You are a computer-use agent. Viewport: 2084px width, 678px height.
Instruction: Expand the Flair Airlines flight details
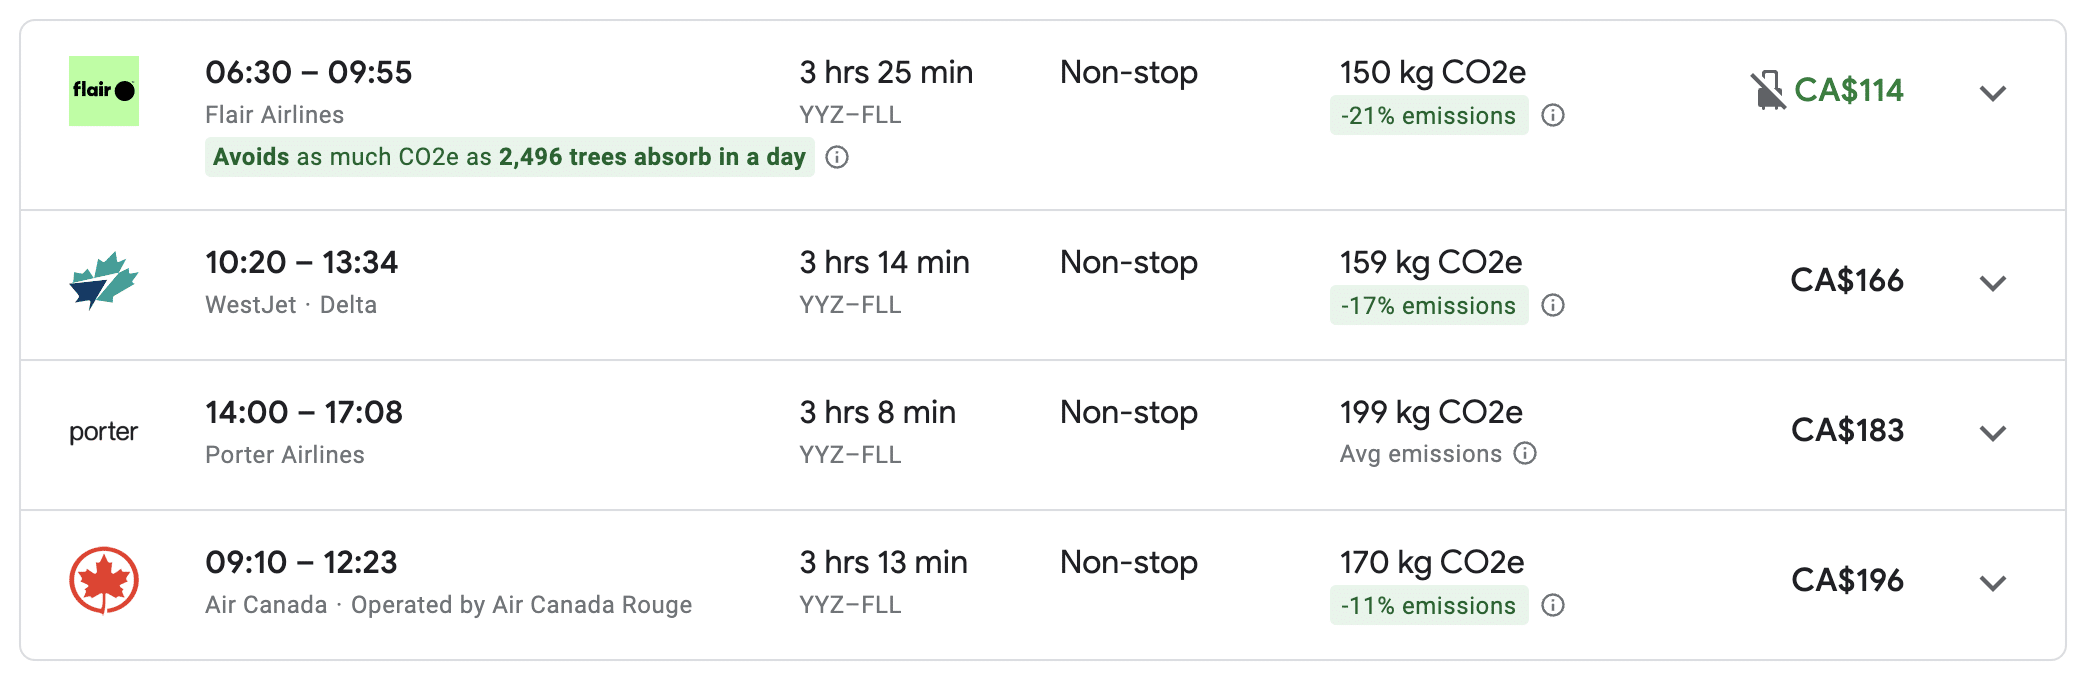pyautogui.click(x=1993, y=93)
